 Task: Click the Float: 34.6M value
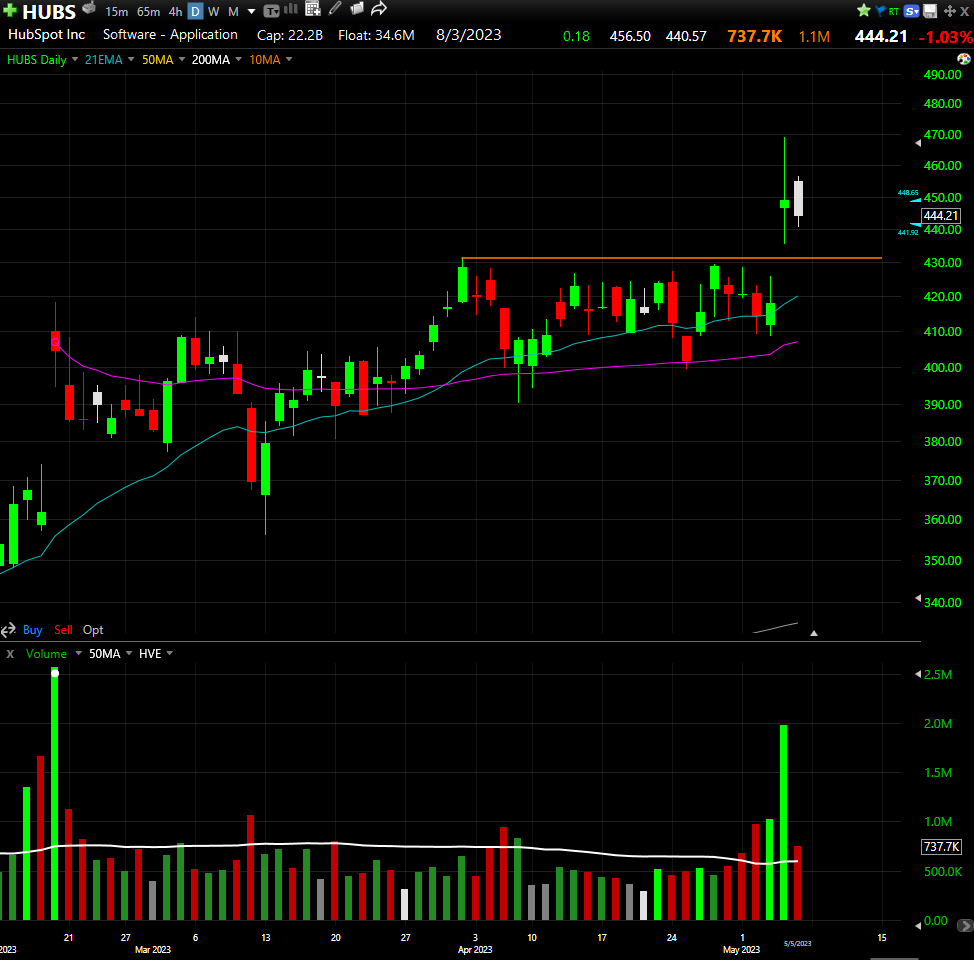point(376,35)
